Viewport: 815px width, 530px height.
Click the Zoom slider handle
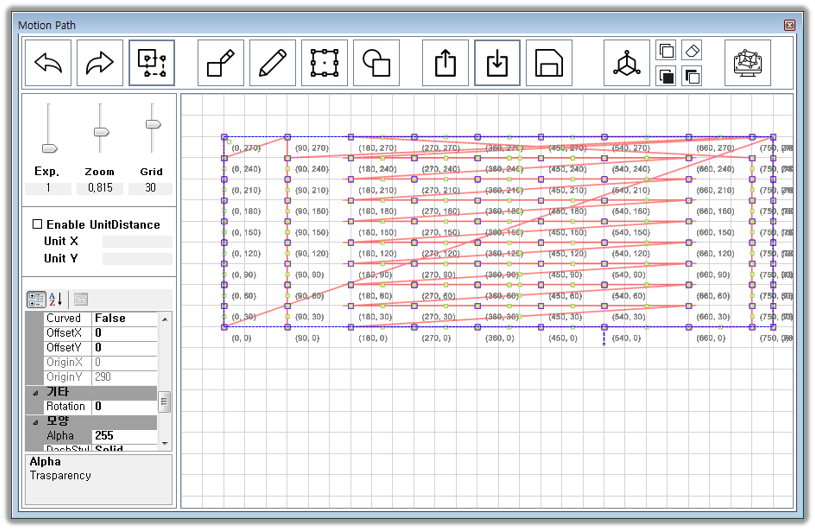tap(100, 132)
